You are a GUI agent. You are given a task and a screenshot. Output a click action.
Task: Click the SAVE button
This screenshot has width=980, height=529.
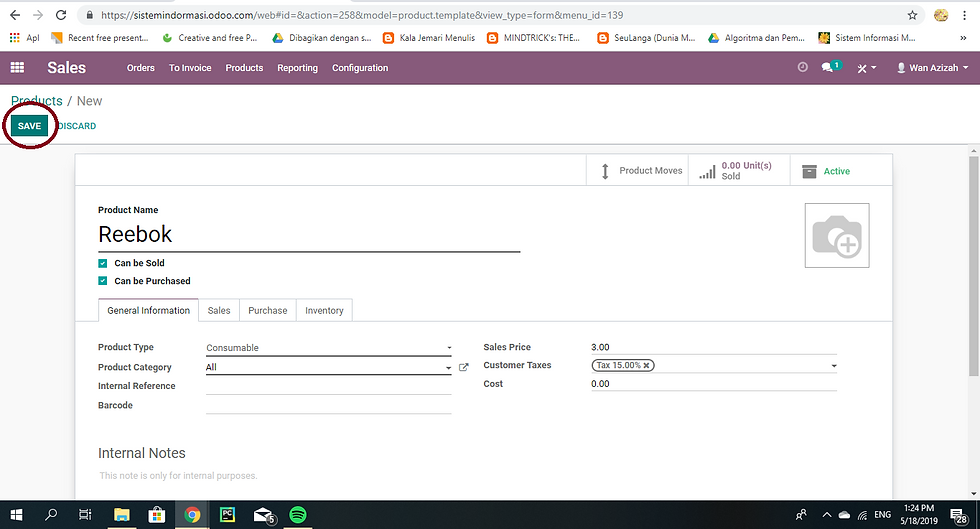pyautogui.click(x=29, y=126)
